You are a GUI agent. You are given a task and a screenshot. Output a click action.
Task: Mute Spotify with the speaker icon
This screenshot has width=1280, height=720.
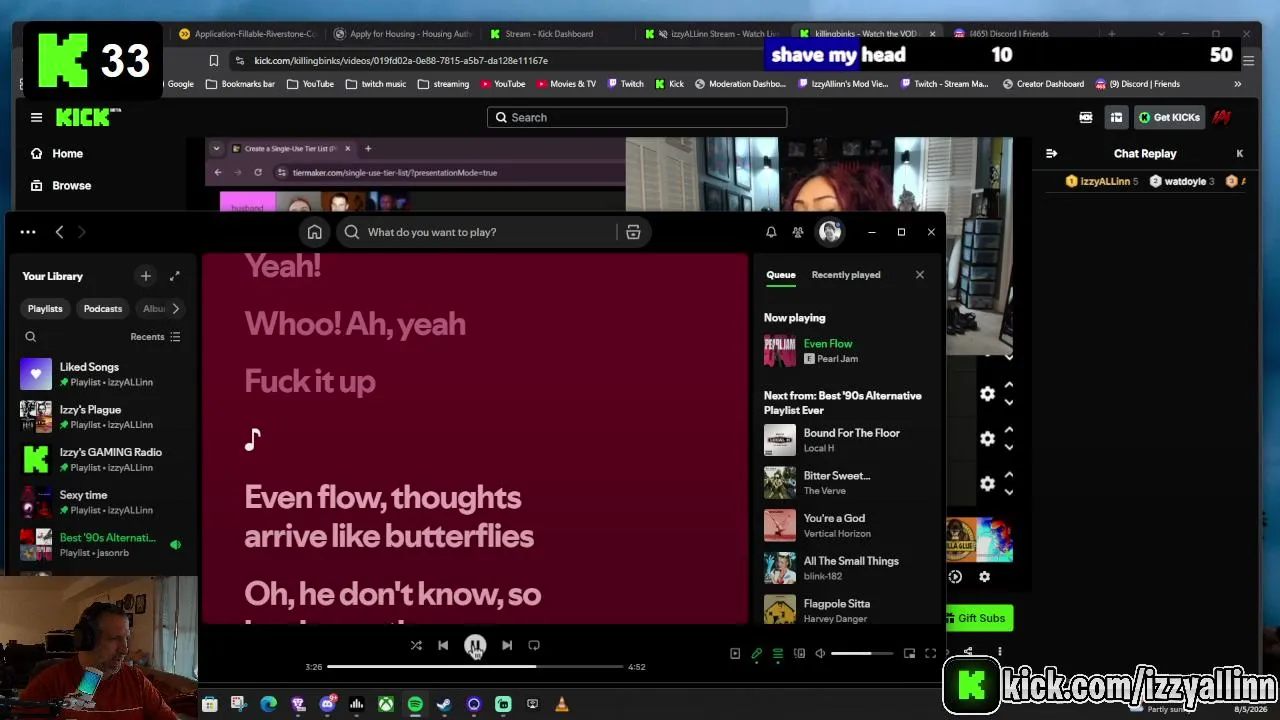point(820,654)
